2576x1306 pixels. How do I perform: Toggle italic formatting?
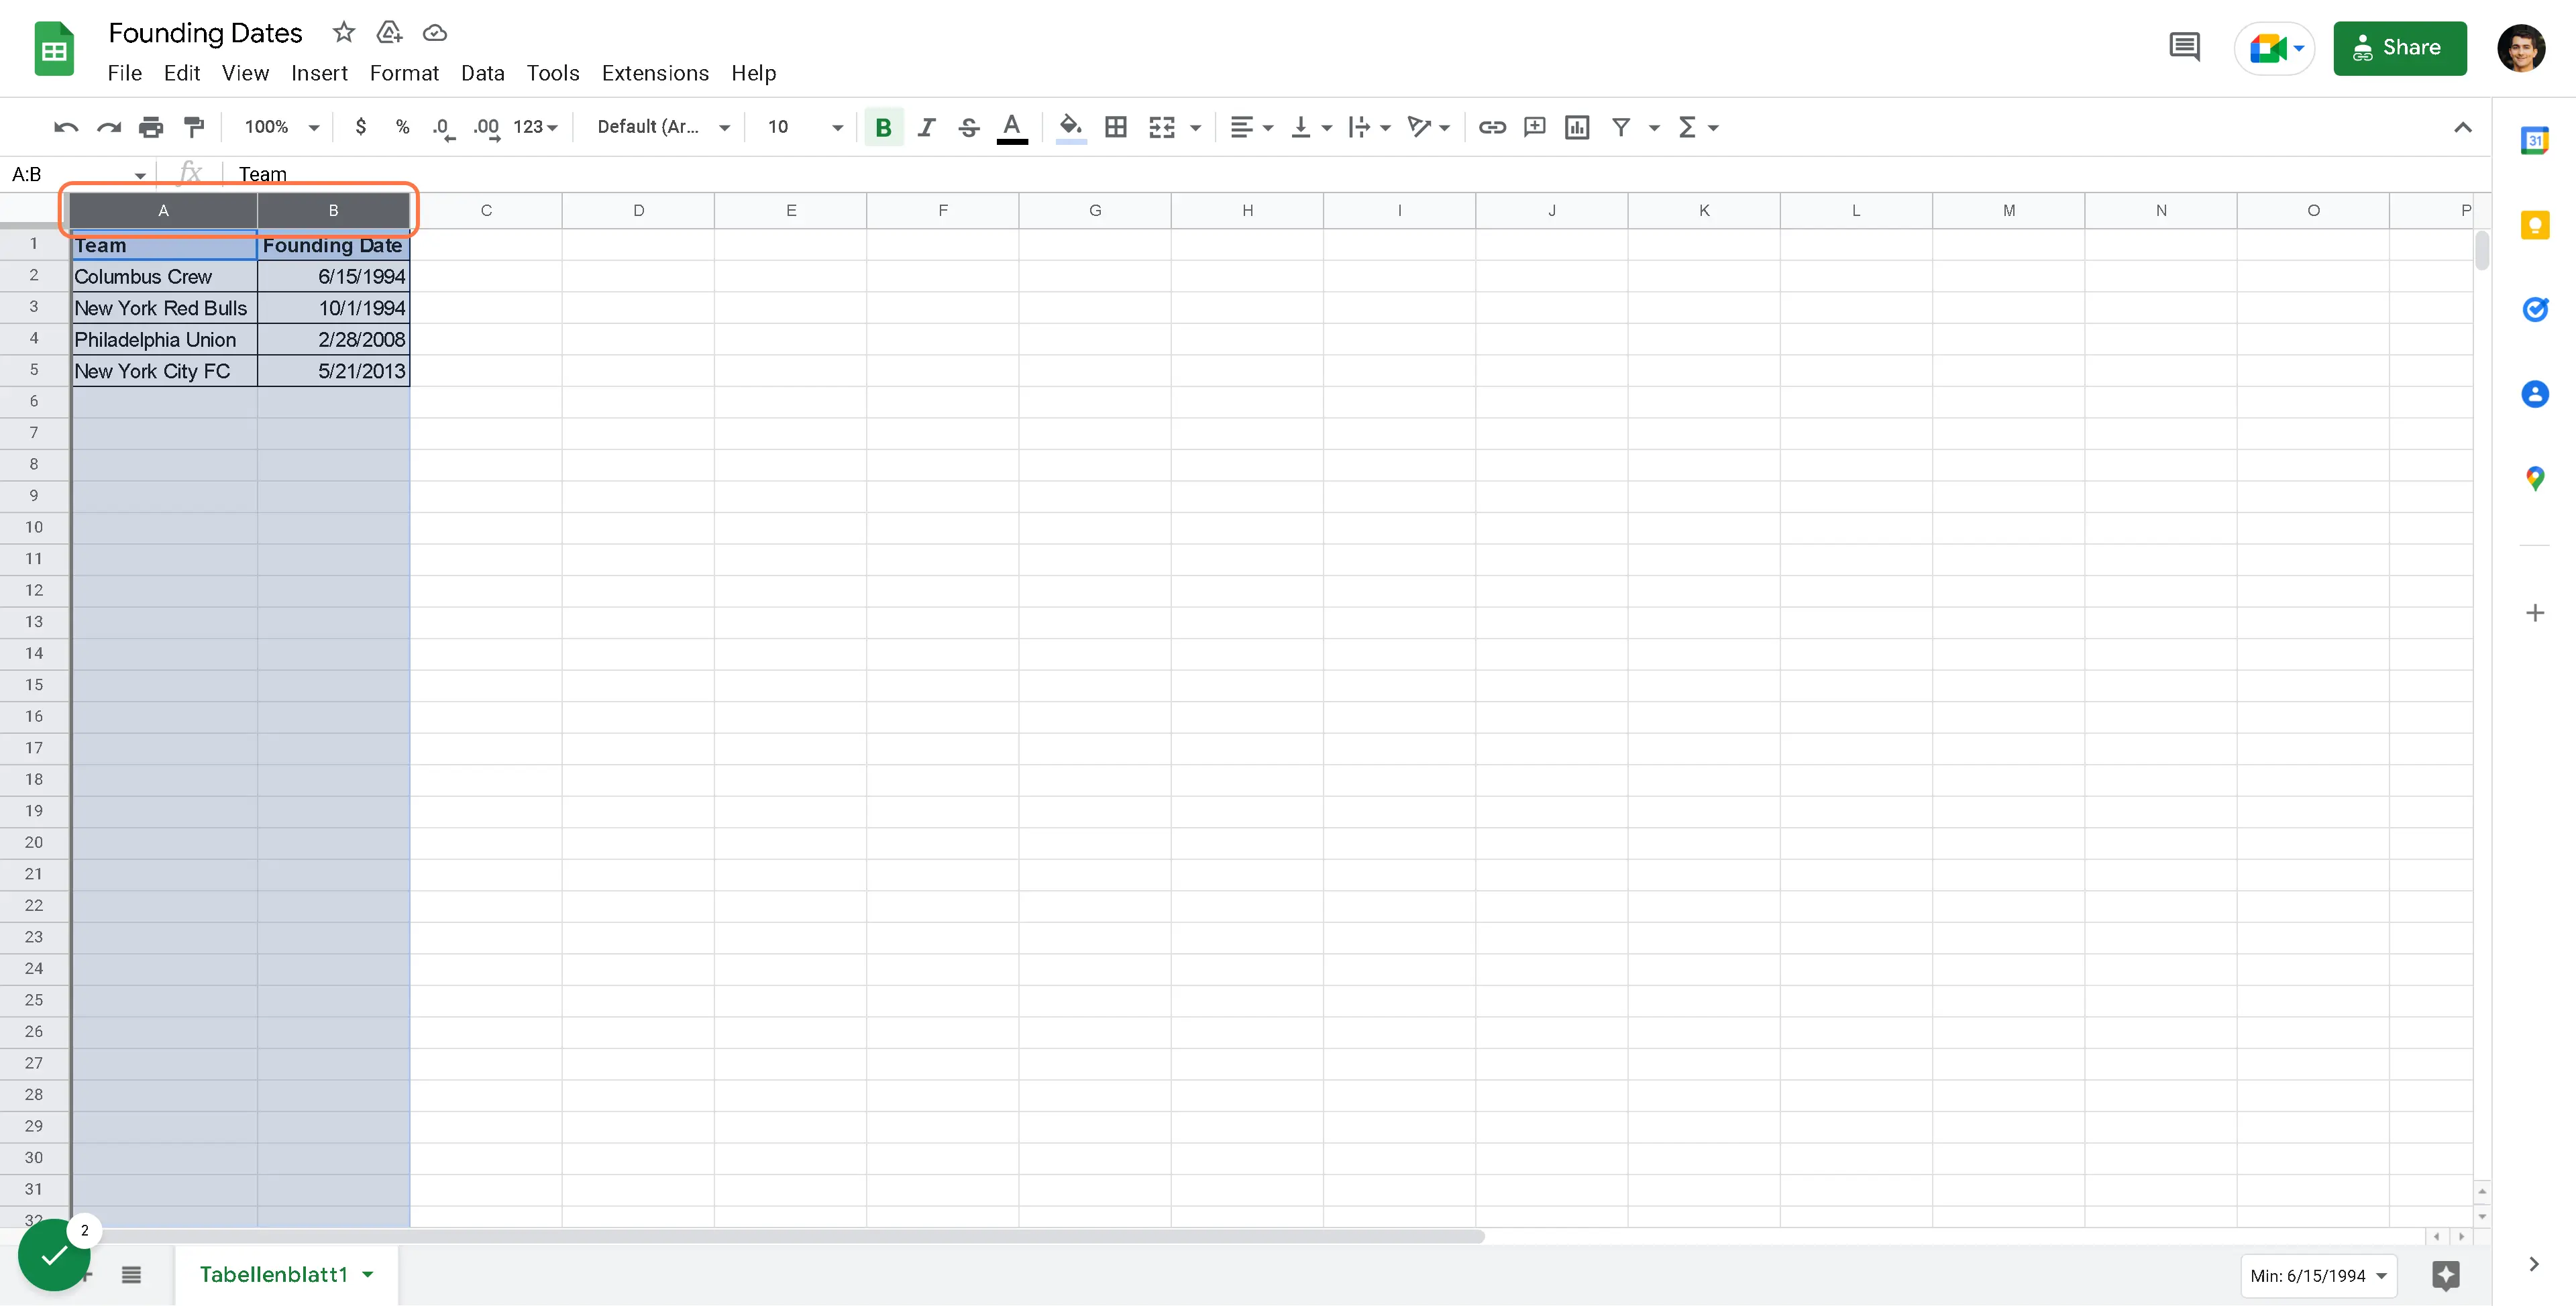pyautogui.click(x=926, y=127)
